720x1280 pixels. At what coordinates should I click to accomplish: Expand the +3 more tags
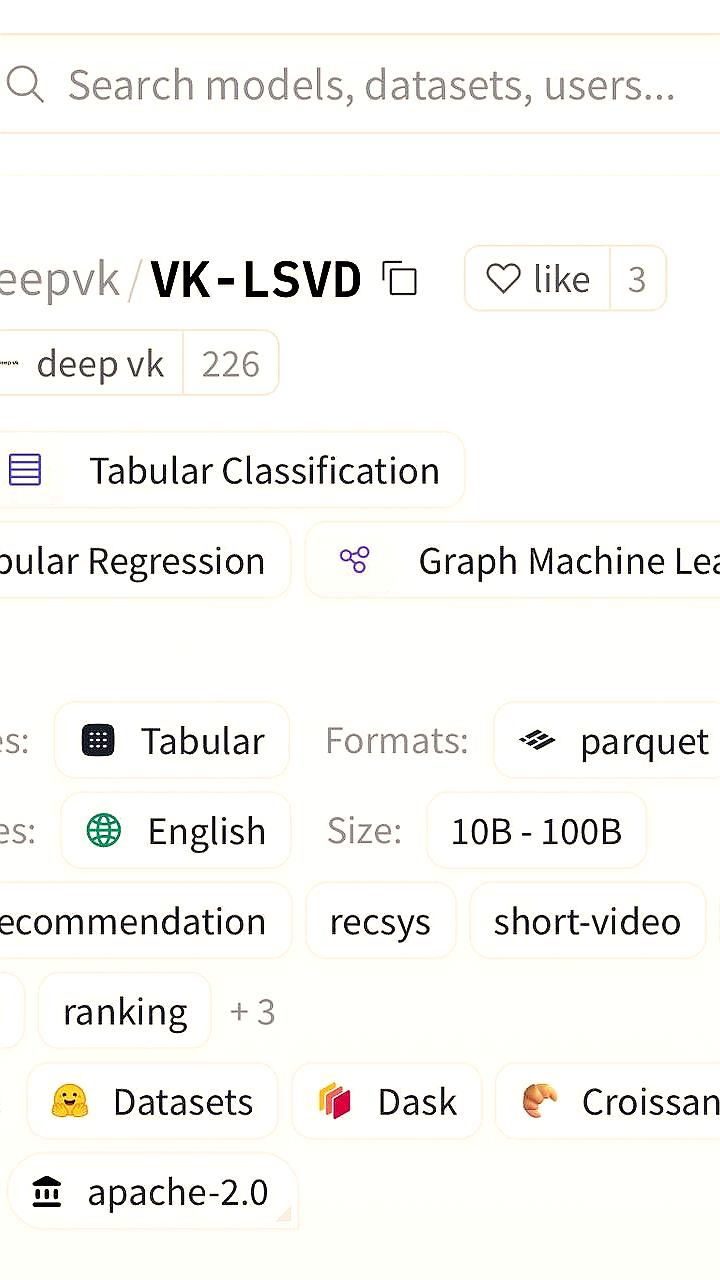tap(252, 1012)
